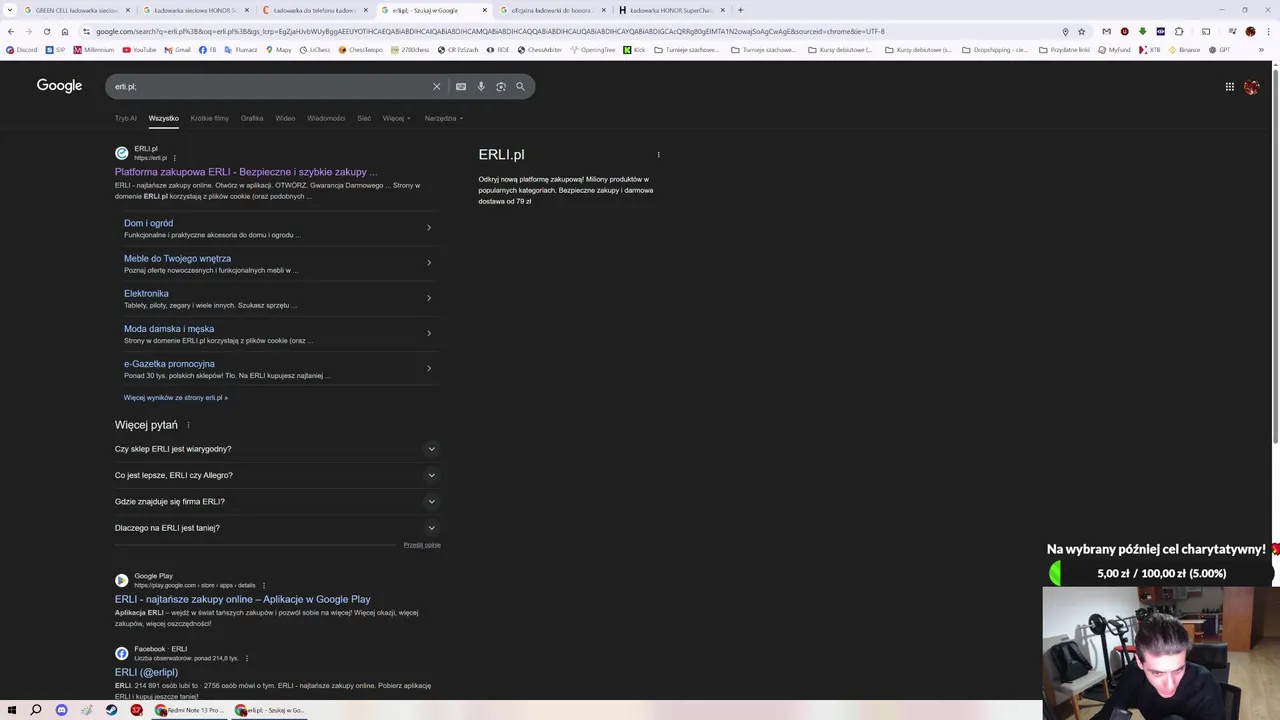
Task: Open the Google apps grid
Action: [x=1230, y=87]
